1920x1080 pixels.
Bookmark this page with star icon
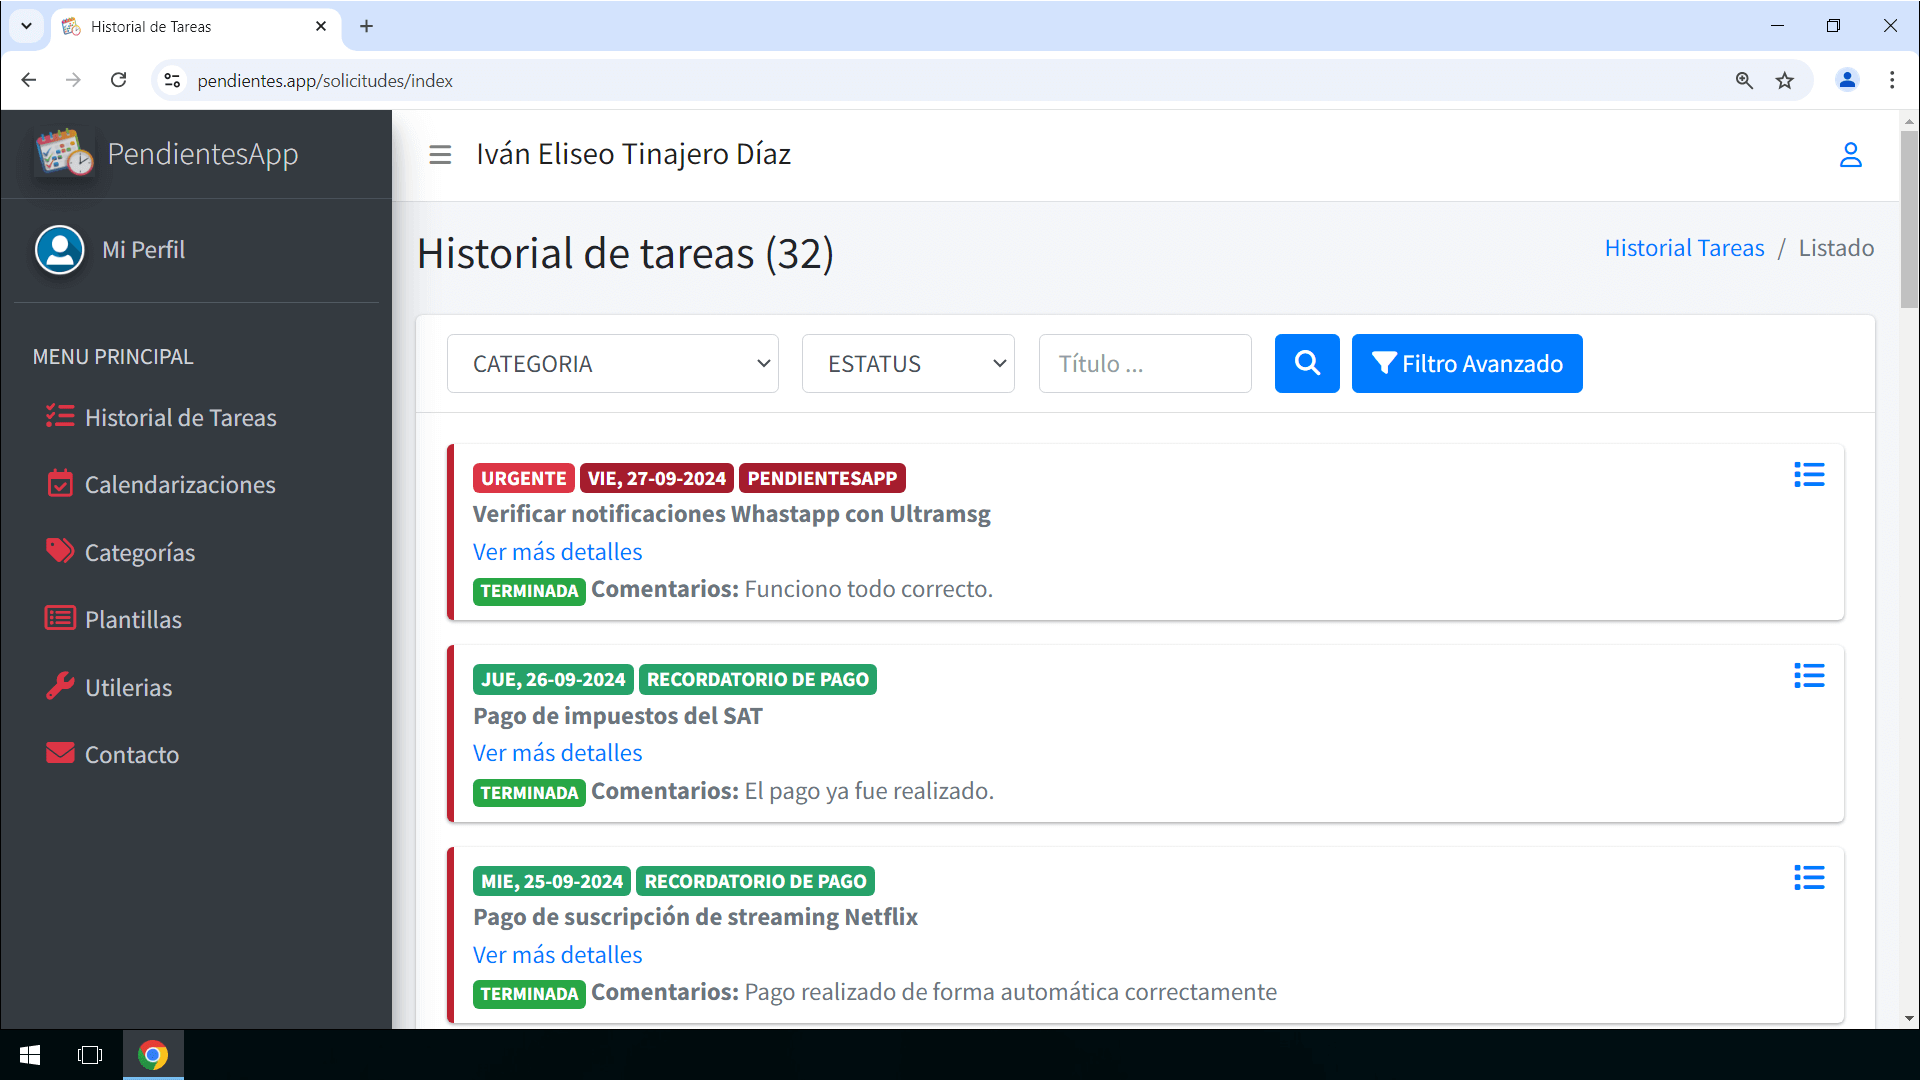tap(1785, 81)
